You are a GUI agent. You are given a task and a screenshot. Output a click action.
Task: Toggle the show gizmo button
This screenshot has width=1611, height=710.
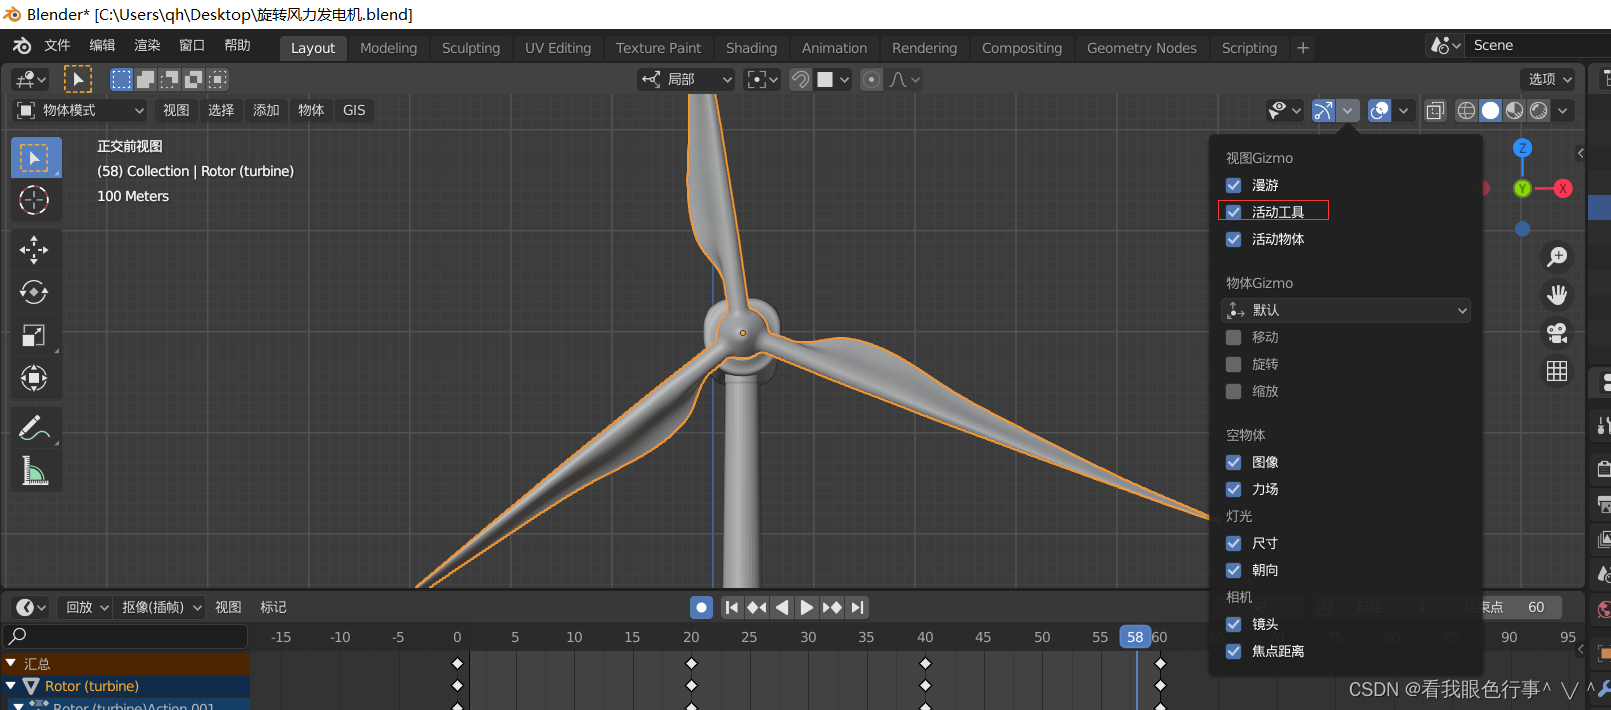1323,110
